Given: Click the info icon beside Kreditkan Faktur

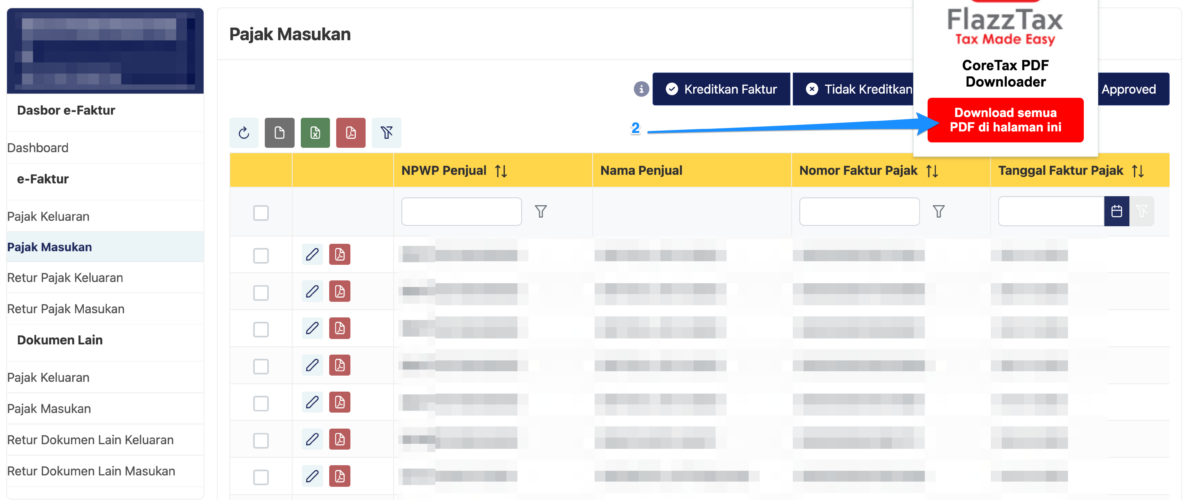Looking at the screenshot, I should 641,89.
